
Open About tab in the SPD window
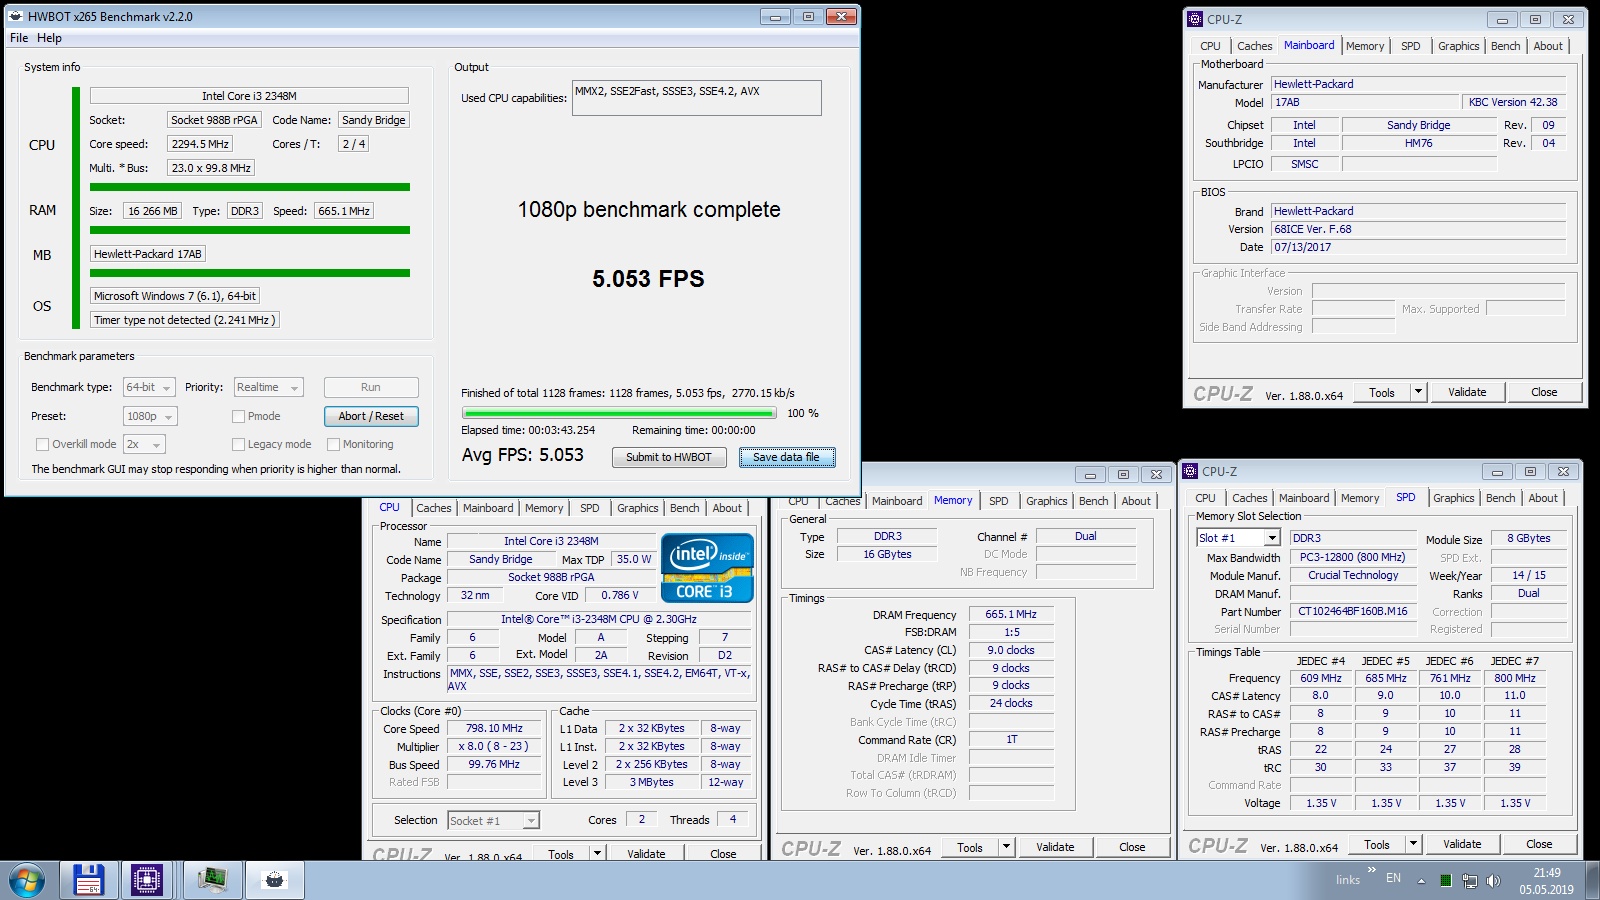[1542, 498]
